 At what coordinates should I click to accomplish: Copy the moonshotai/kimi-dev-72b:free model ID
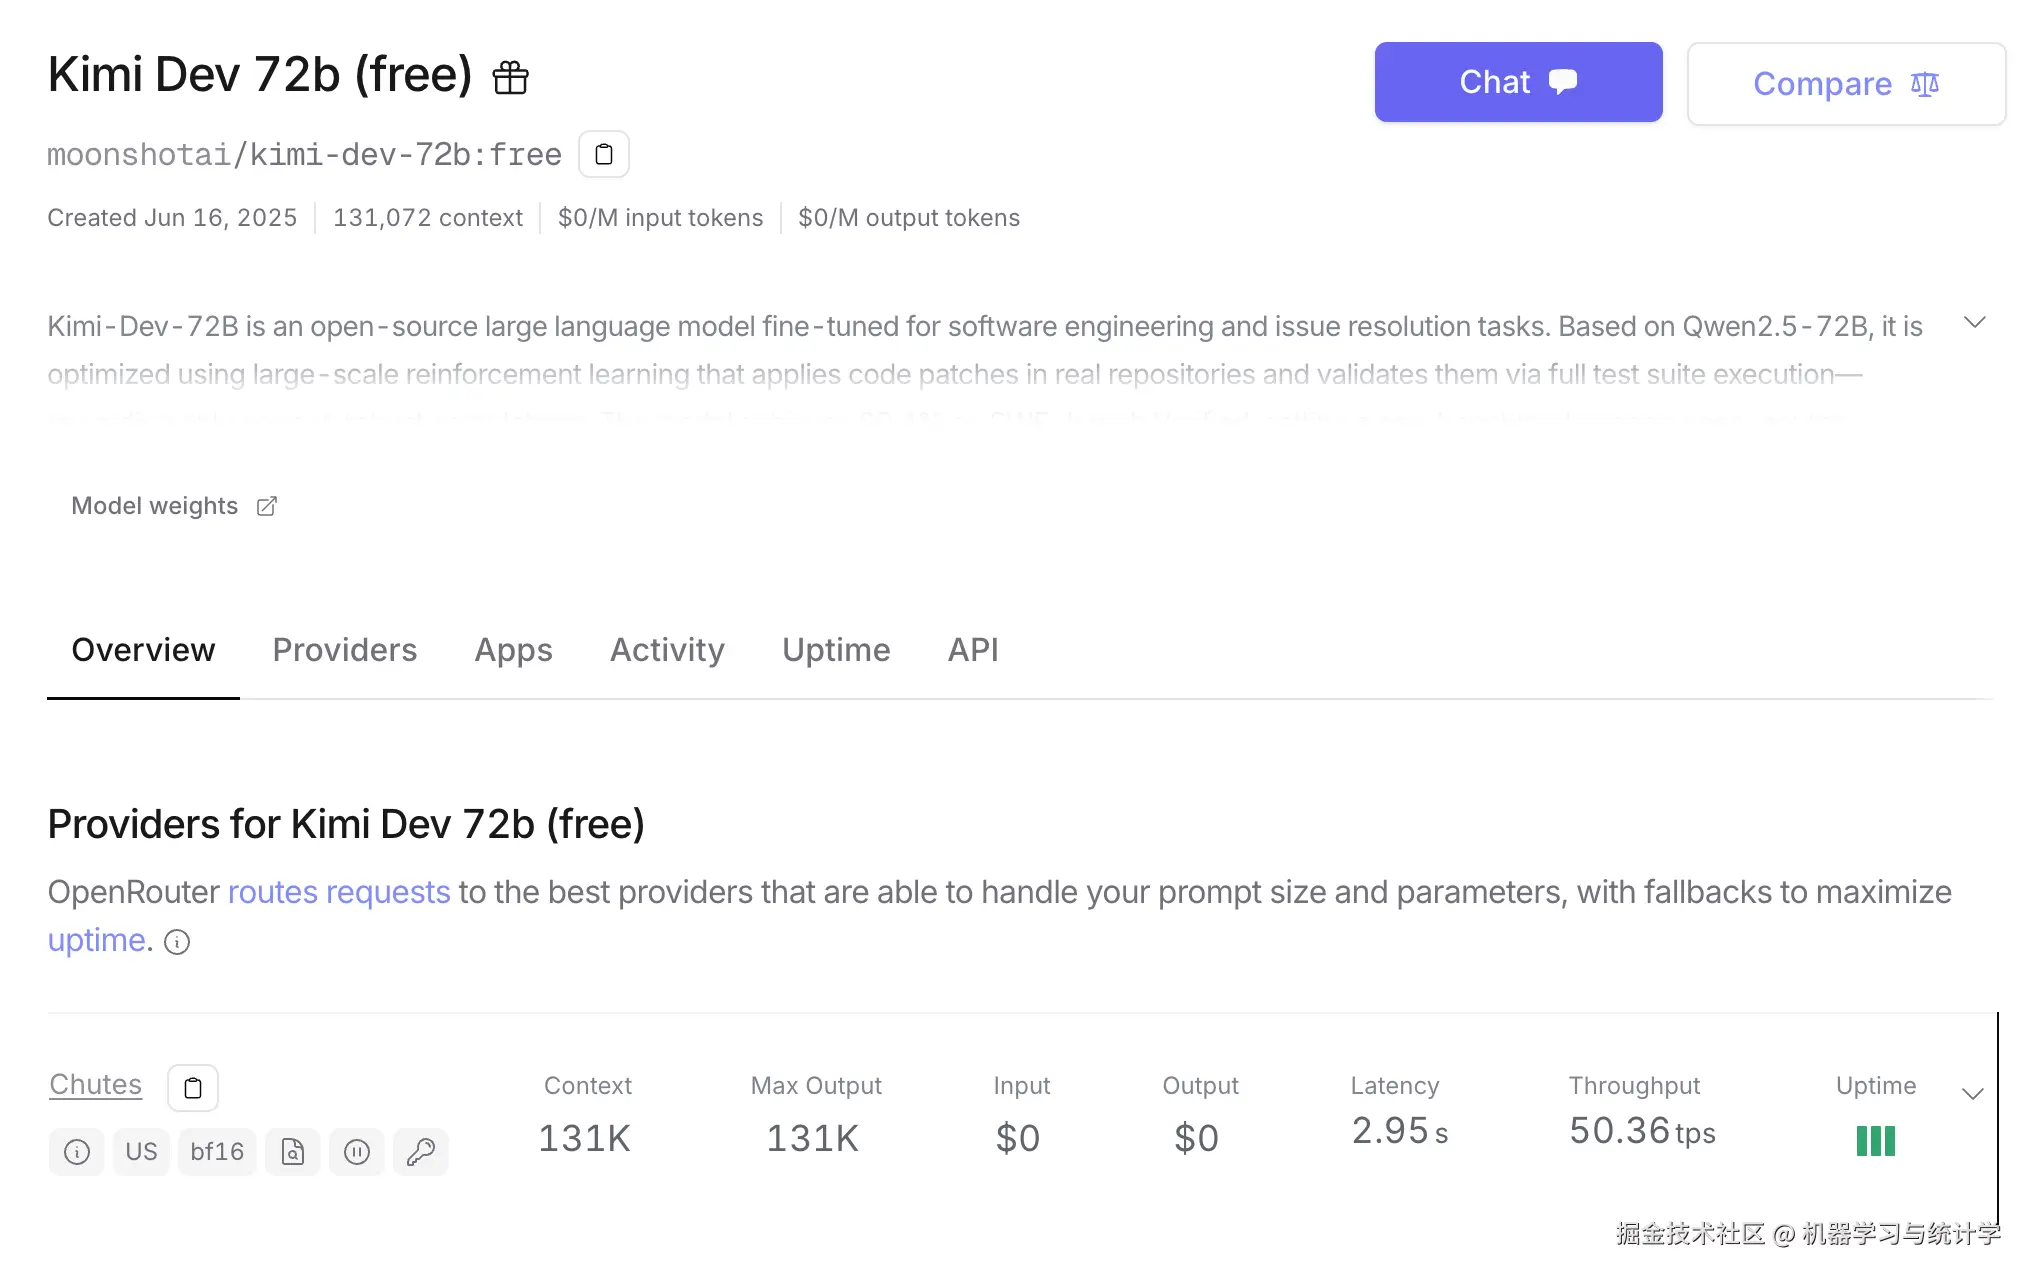[x=604, y=154]
